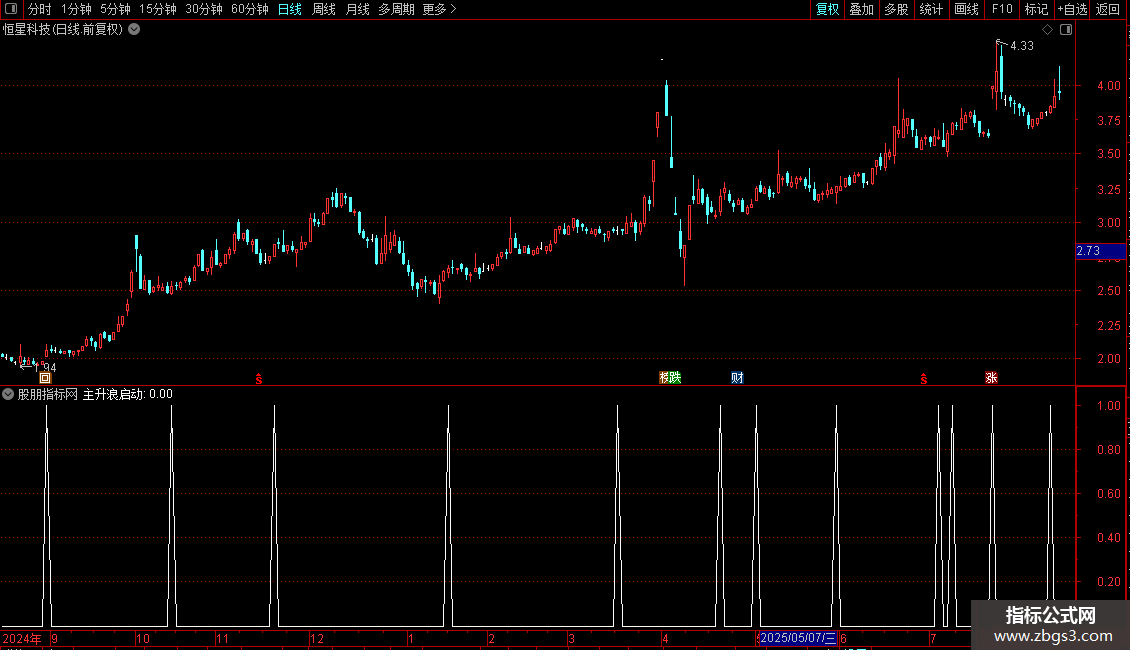Click the 4.00 price axis label
This screenshot has width=1130, height=650.
pos(1109,86)
